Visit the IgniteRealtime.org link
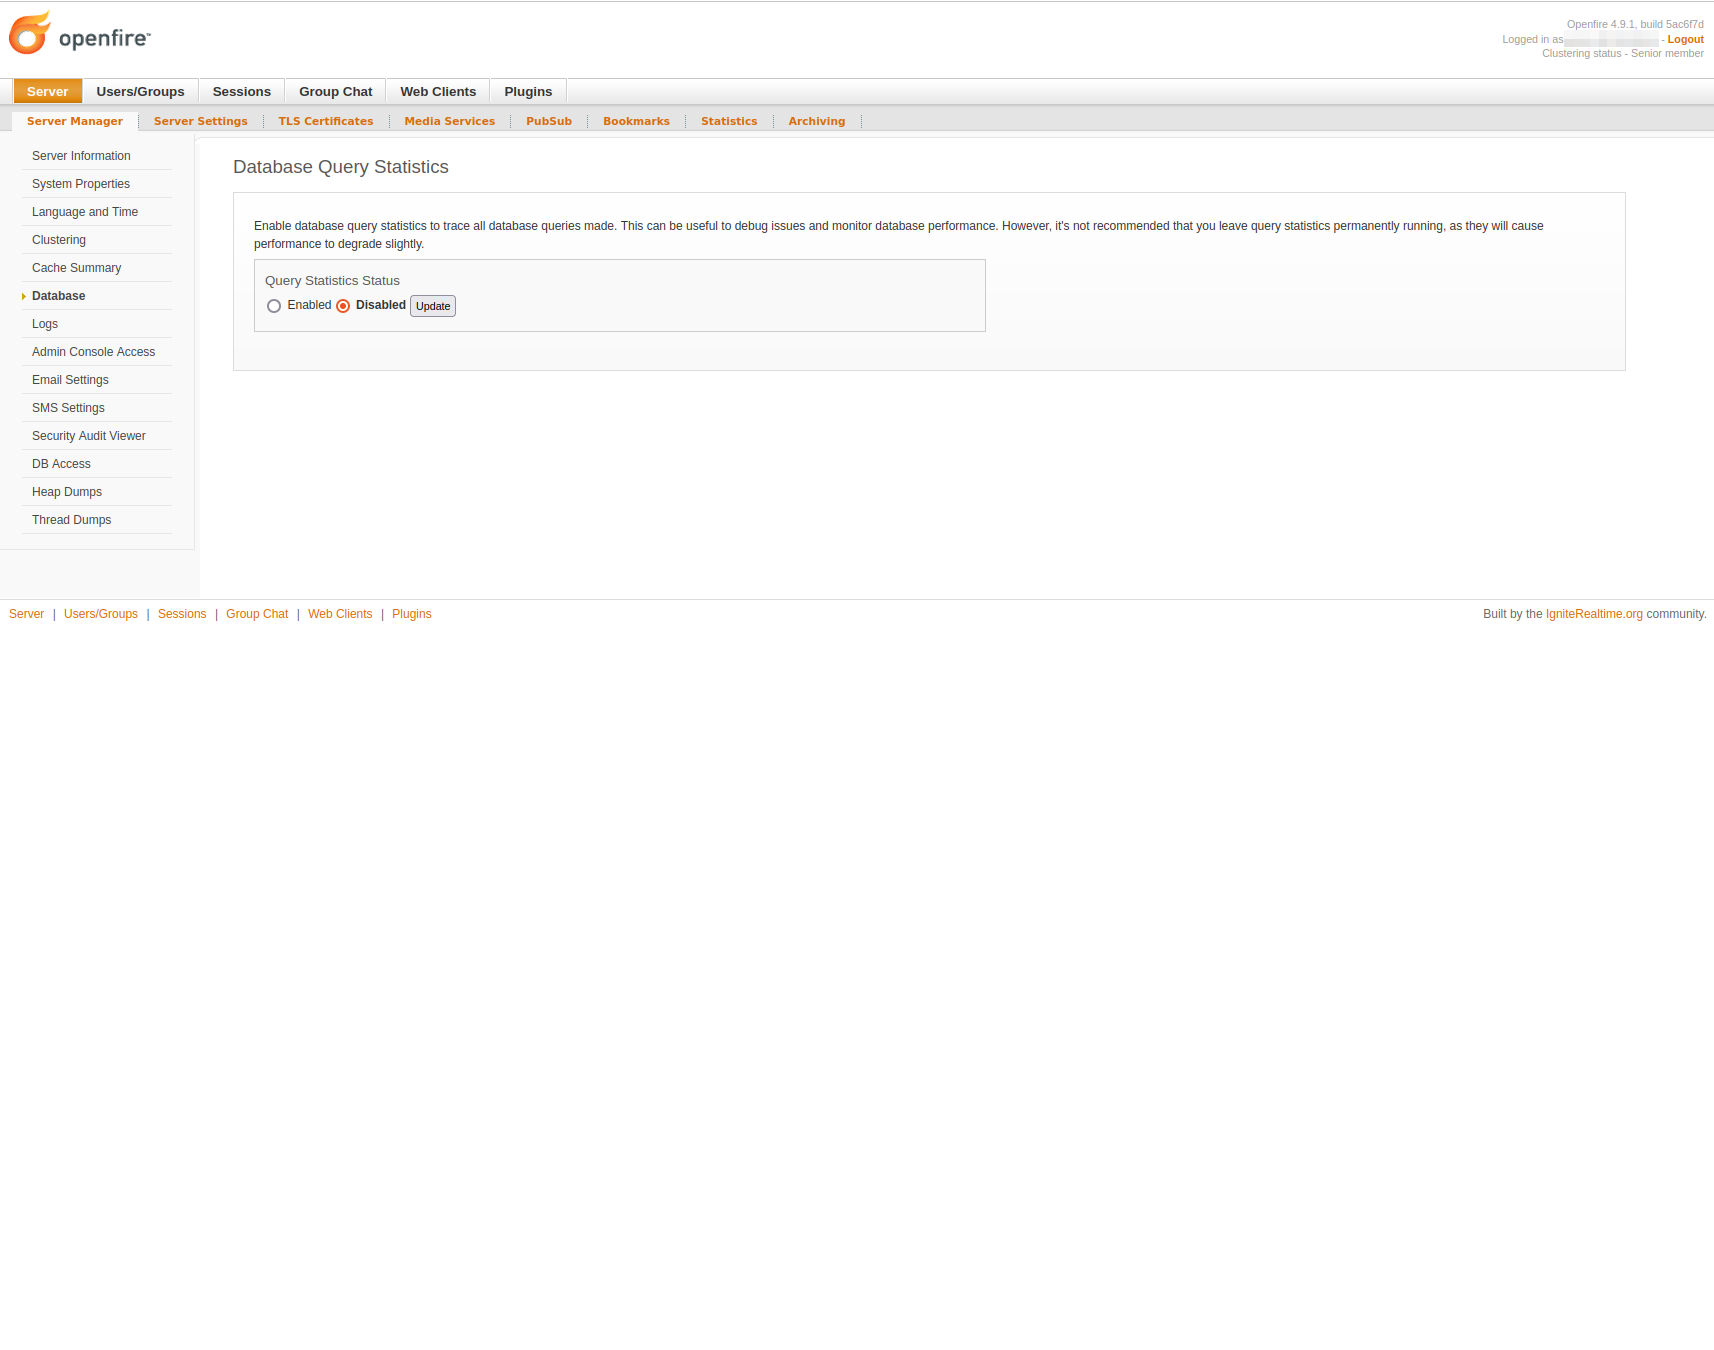This screenshot has height=1350, width=1714. [1594, 614]
